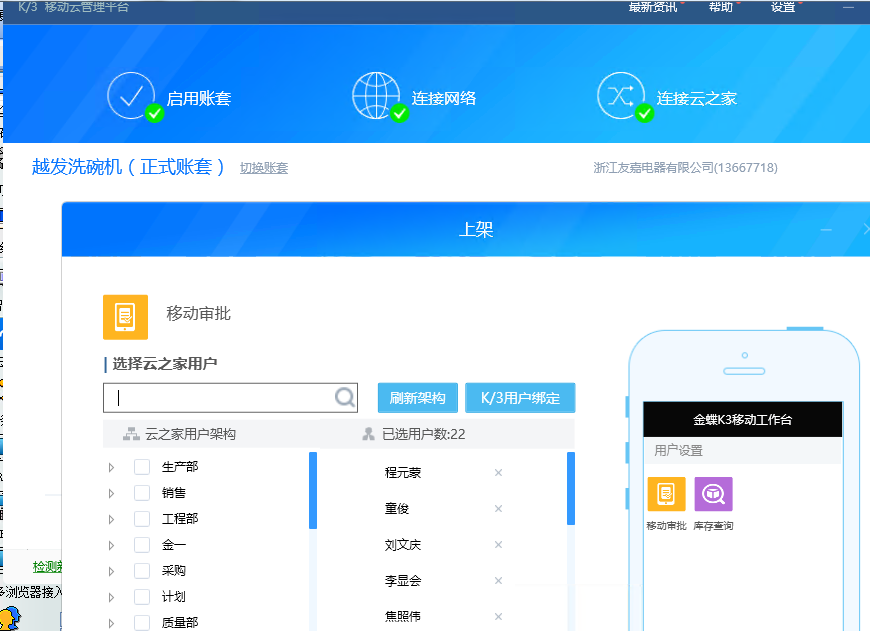Remove 李显会 from selected users

point(498,580)
